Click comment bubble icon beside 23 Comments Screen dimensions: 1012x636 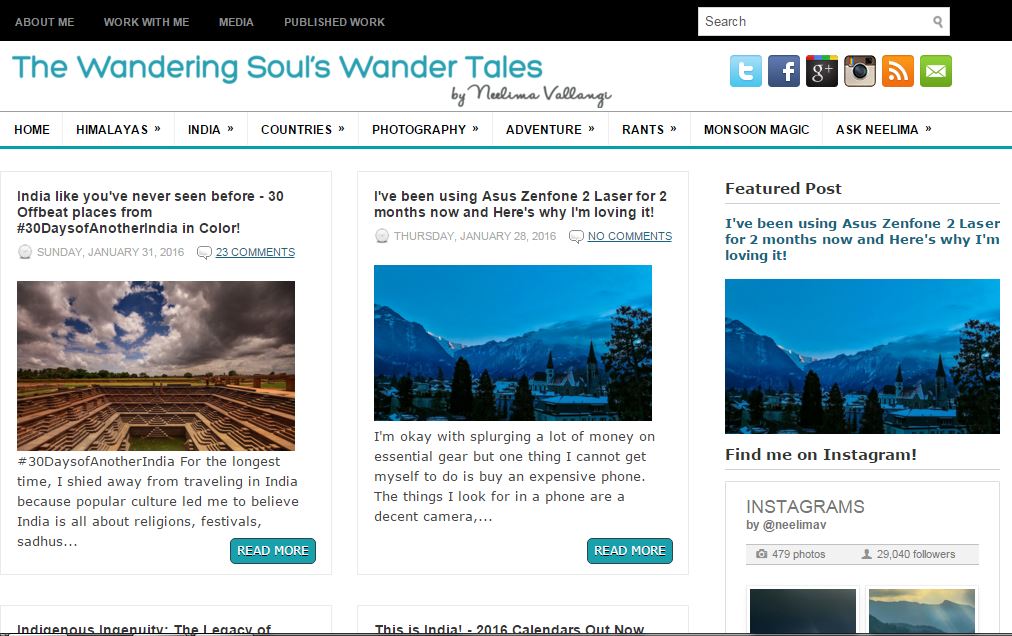tap(204, 252)
